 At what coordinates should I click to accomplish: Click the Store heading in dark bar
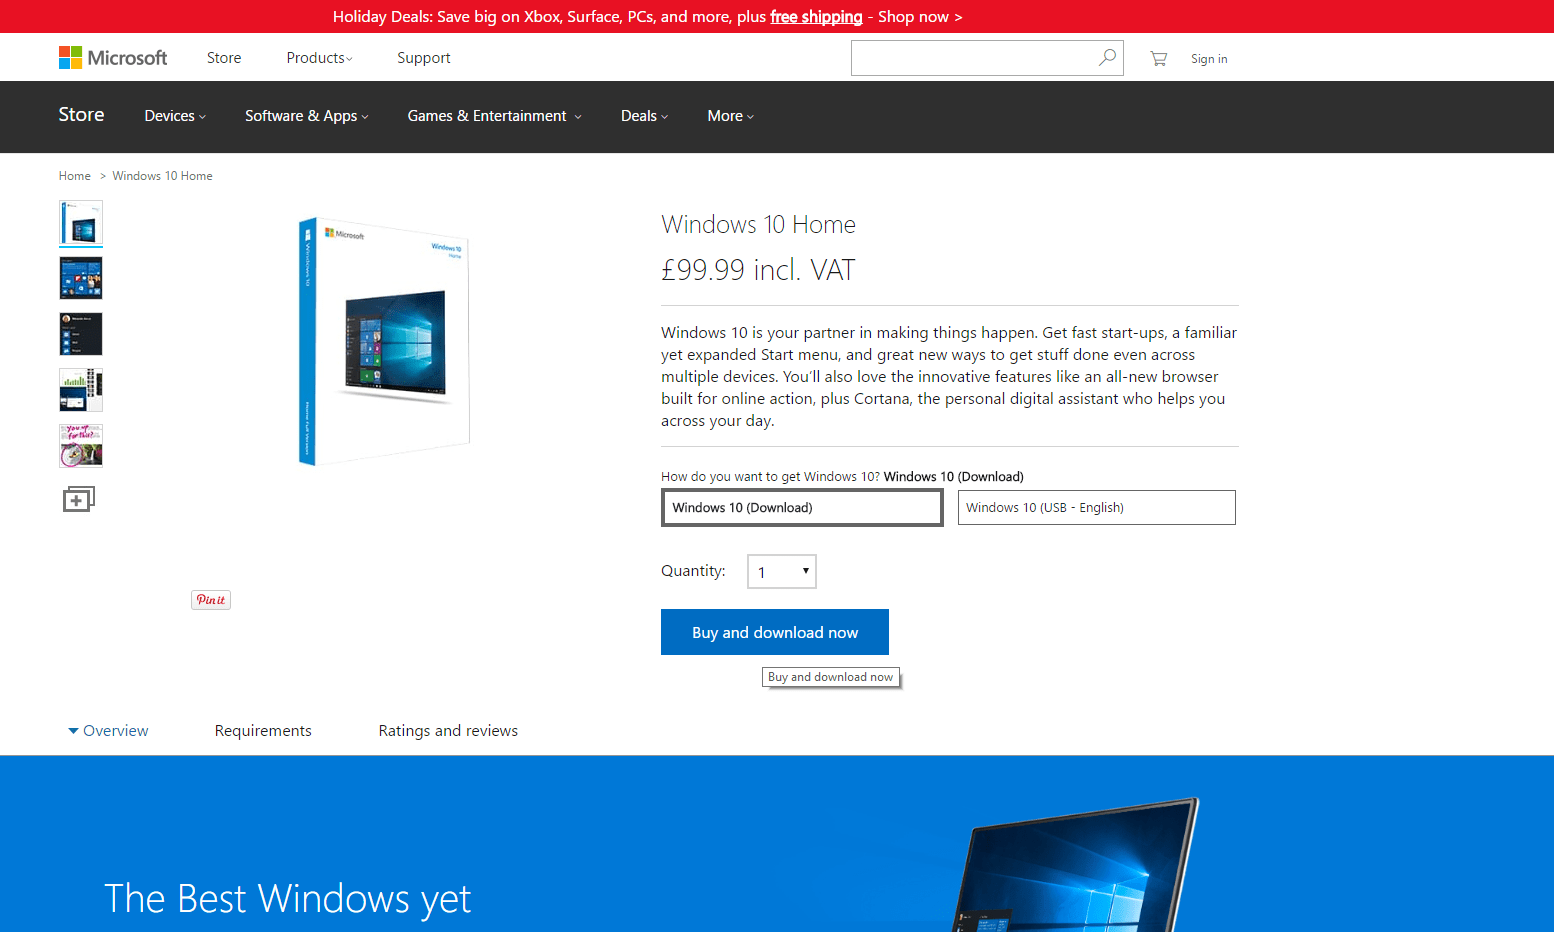pyautogui.click(x=82, y=115)
